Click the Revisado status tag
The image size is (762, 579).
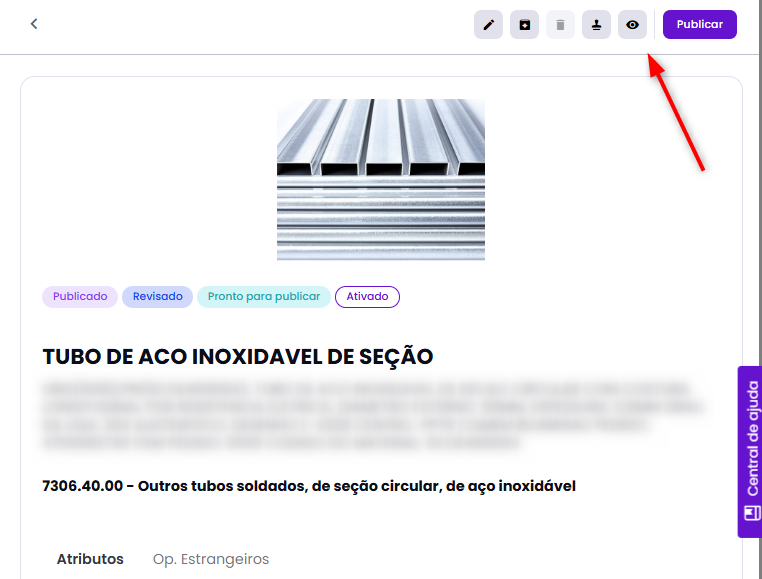[x=157, y=297]
